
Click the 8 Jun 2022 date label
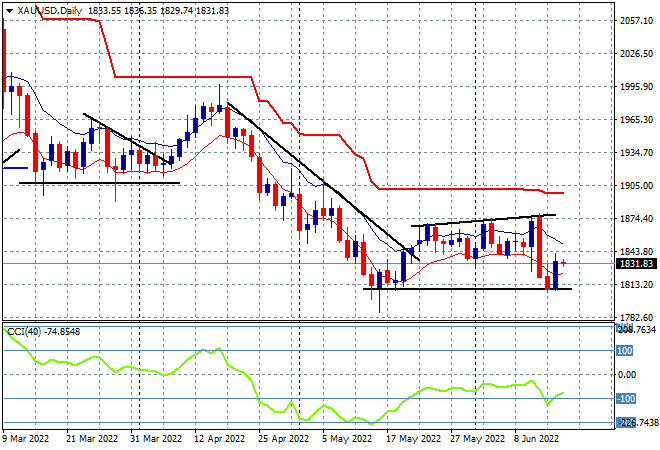coord(536,439)
